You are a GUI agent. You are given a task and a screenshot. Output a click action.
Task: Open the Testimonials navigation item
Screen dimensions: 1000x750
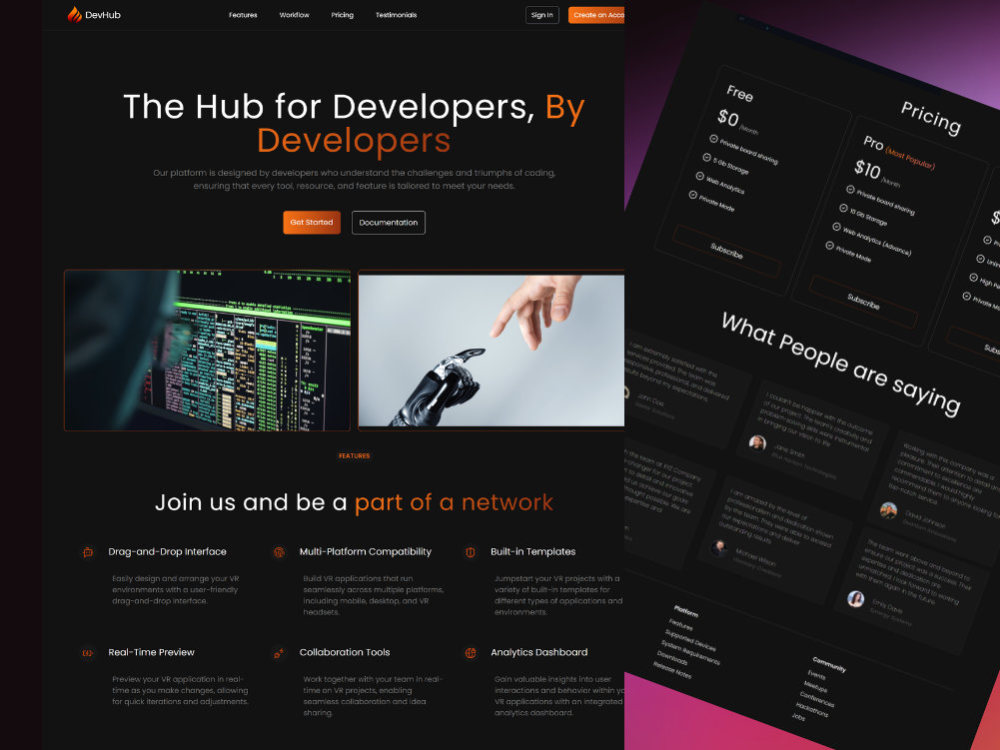click(x=396, y=15)
